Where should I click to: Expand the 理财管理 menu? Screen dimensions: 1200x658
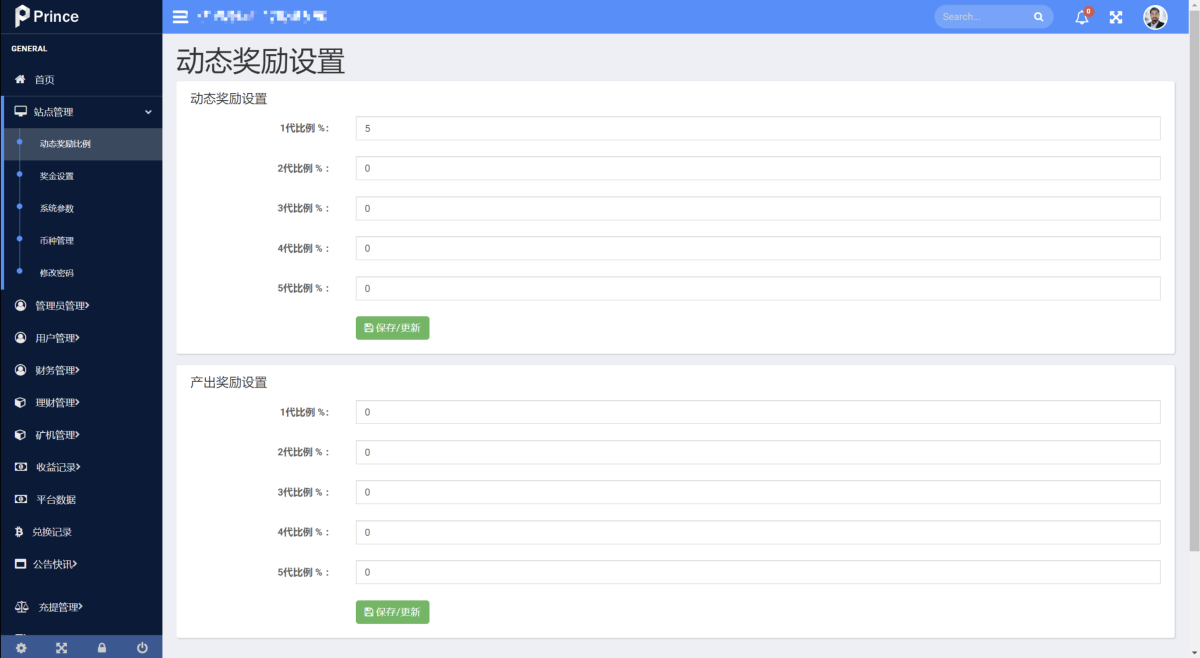coord(81,403)
